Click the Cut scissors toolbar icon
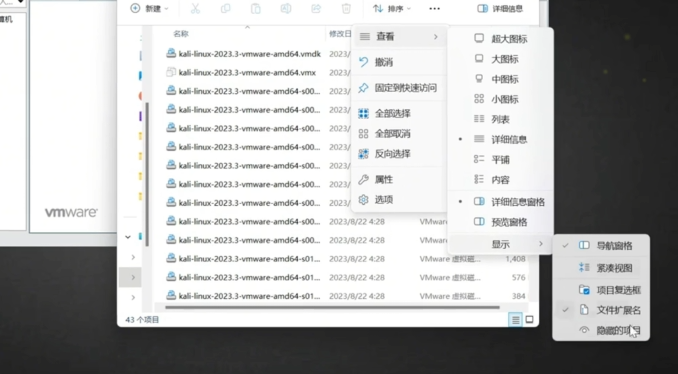 point(195,9)
